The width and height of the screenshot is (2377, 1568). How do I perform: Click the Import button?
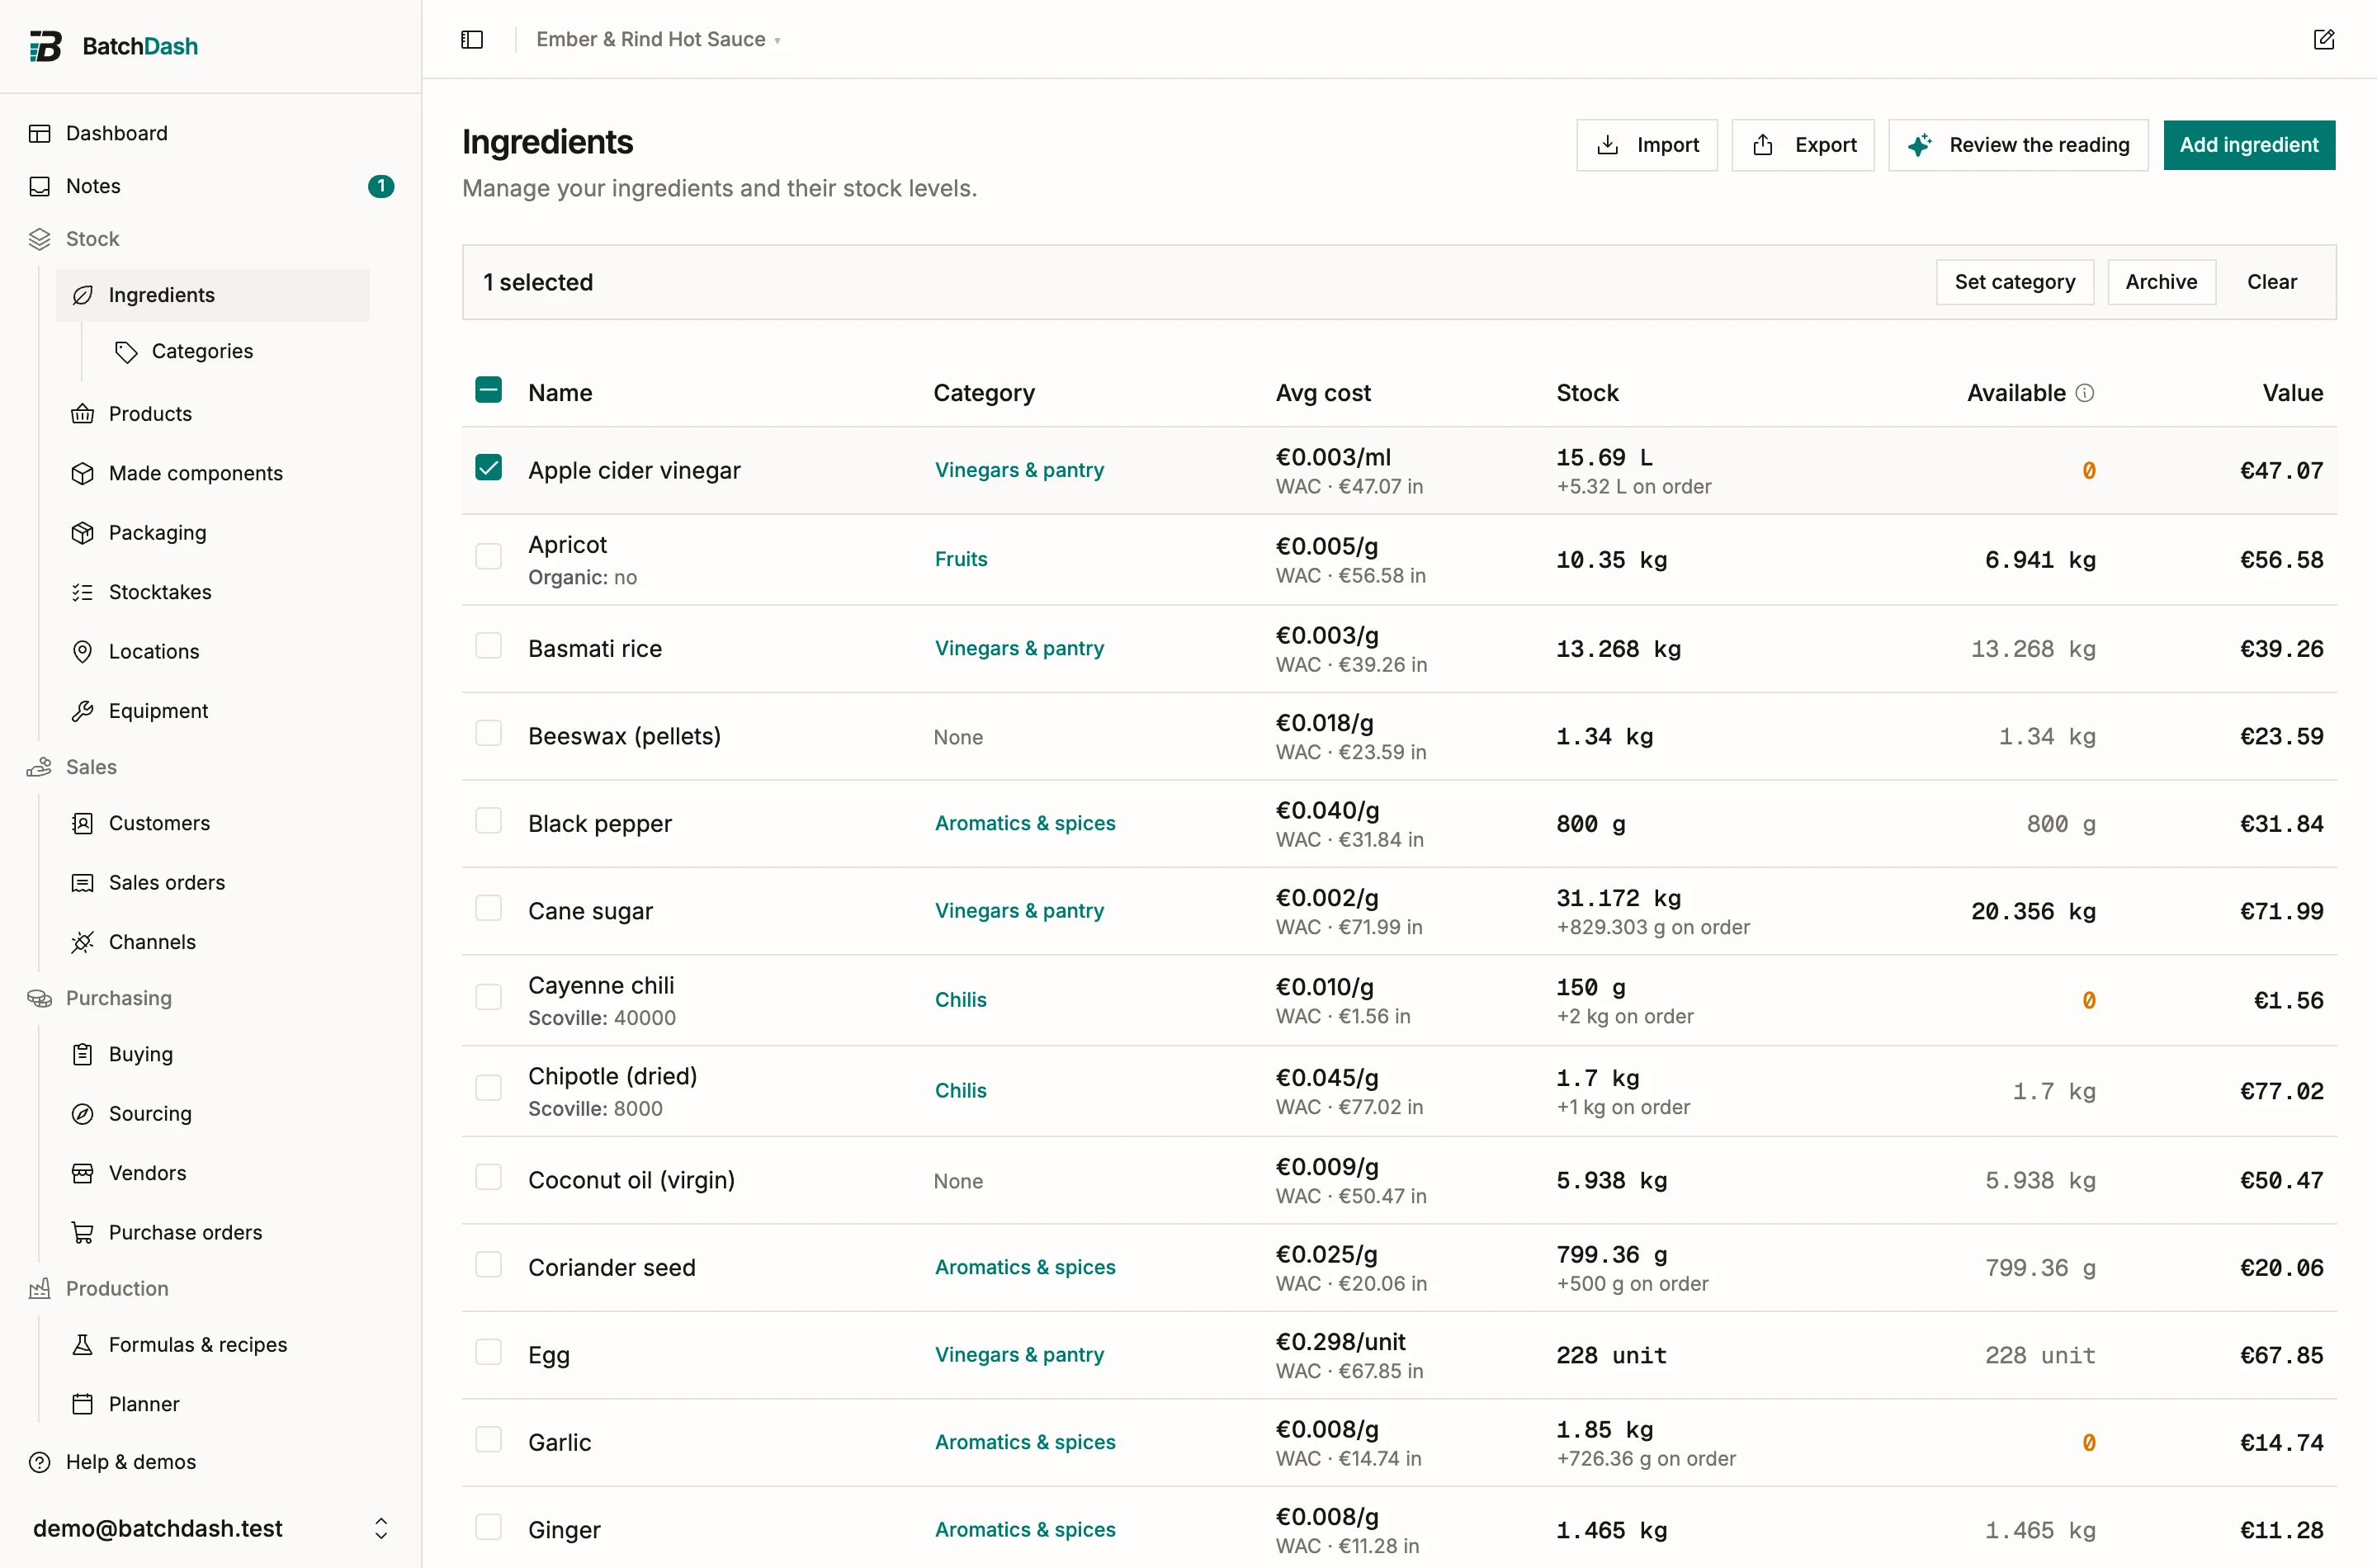pos(1646,145)
